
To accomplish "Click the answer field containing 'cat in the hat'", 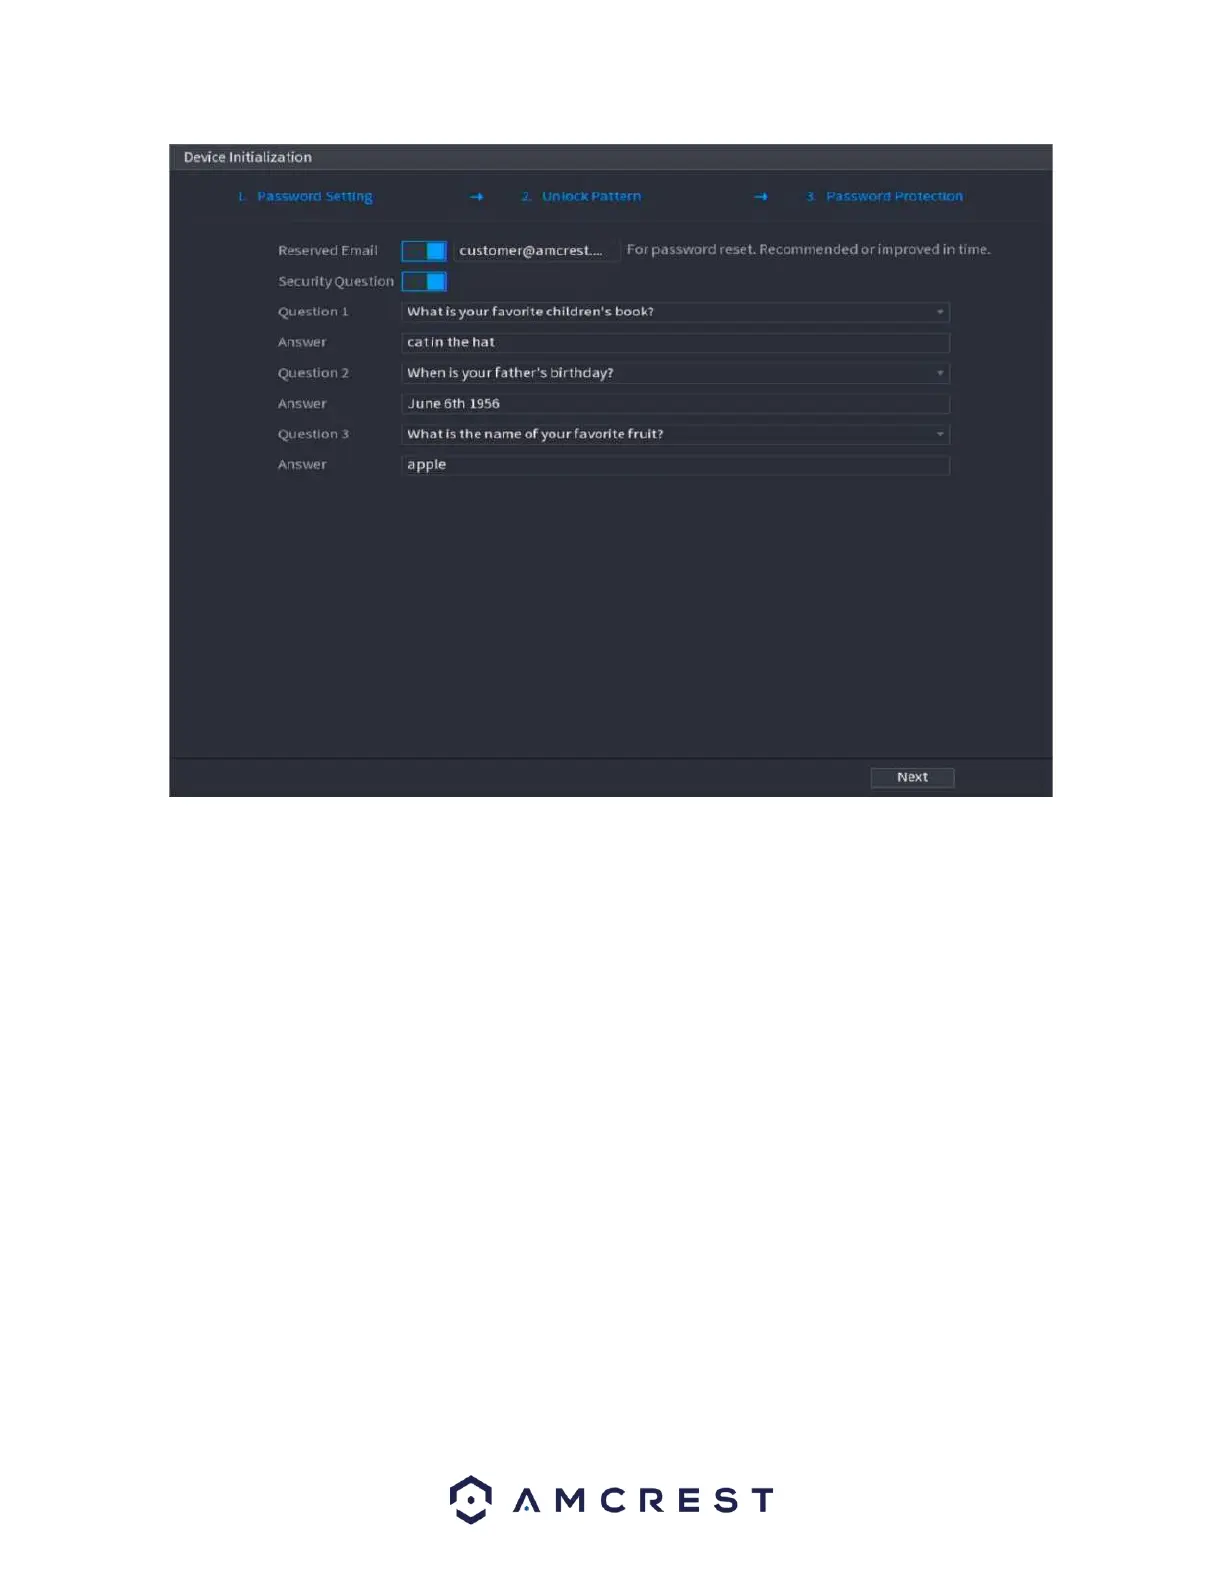I will [x=675, y=343].
